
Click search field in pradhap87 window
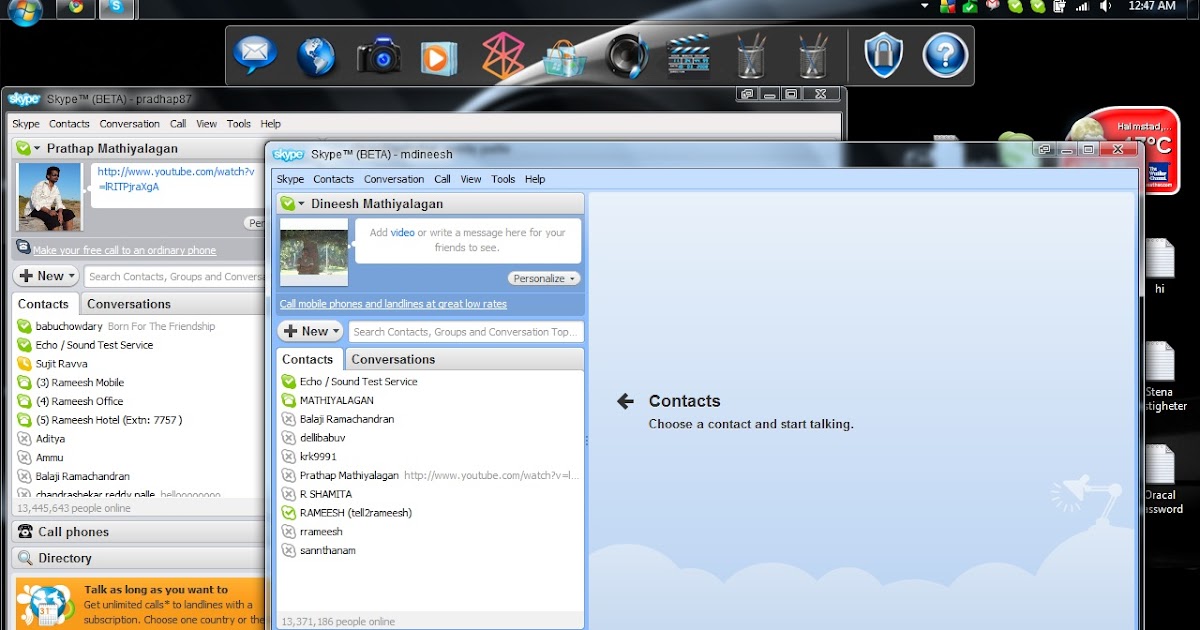(x=176, y=277)
